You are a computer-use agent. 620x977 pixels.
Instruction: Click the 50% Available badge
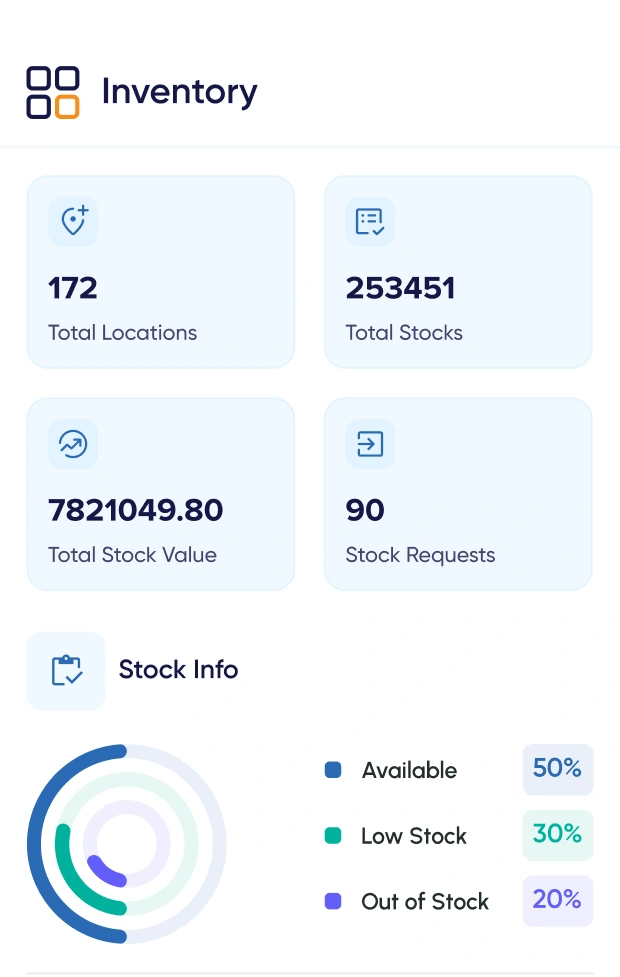pos(557,769)
